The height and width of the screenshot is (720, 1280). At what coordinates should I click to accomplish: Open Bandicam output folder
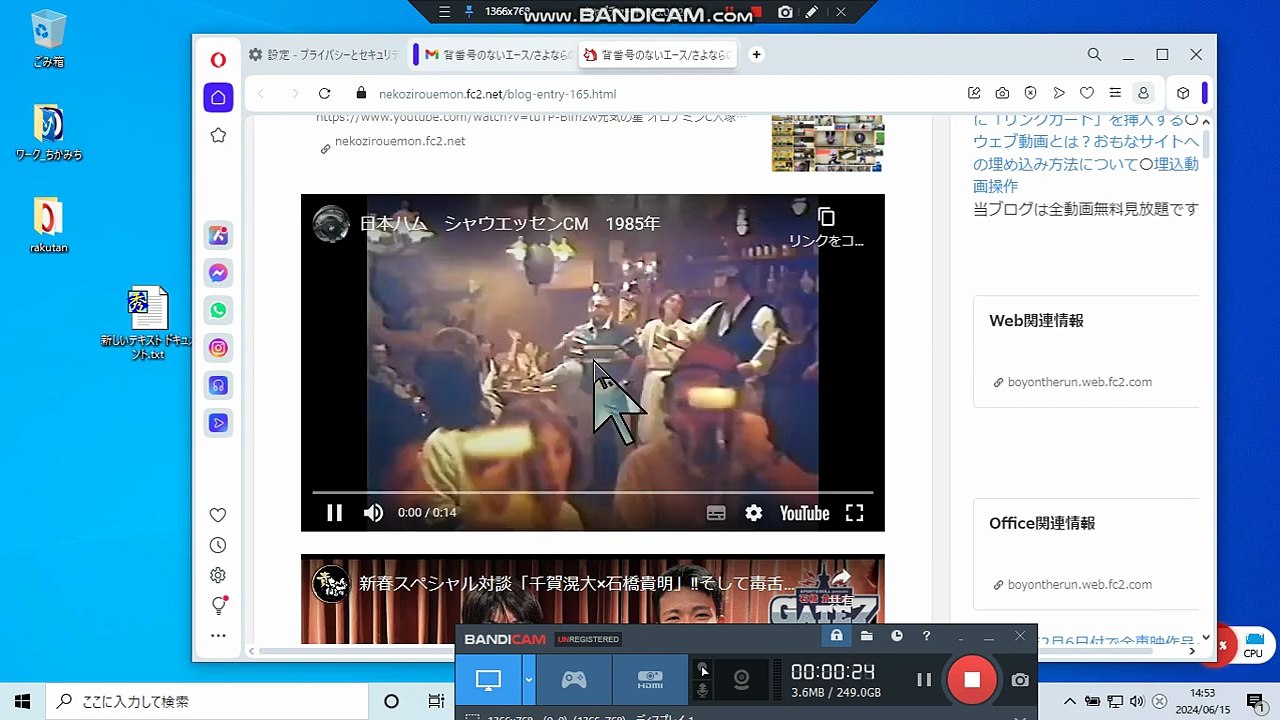pyautogui.click(x=867, y=636)
